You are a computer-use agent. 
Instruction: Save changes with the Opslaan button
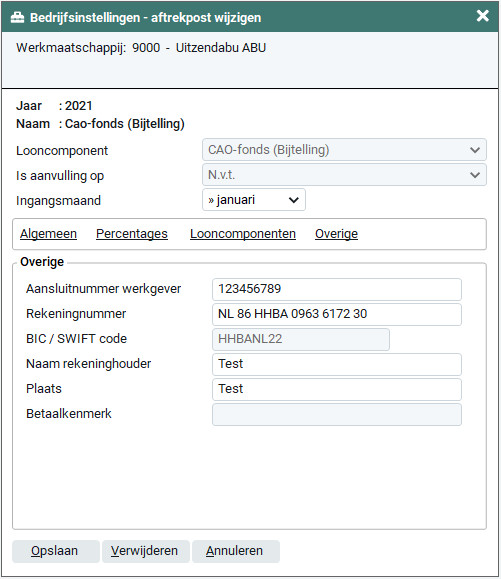[56, 551]
